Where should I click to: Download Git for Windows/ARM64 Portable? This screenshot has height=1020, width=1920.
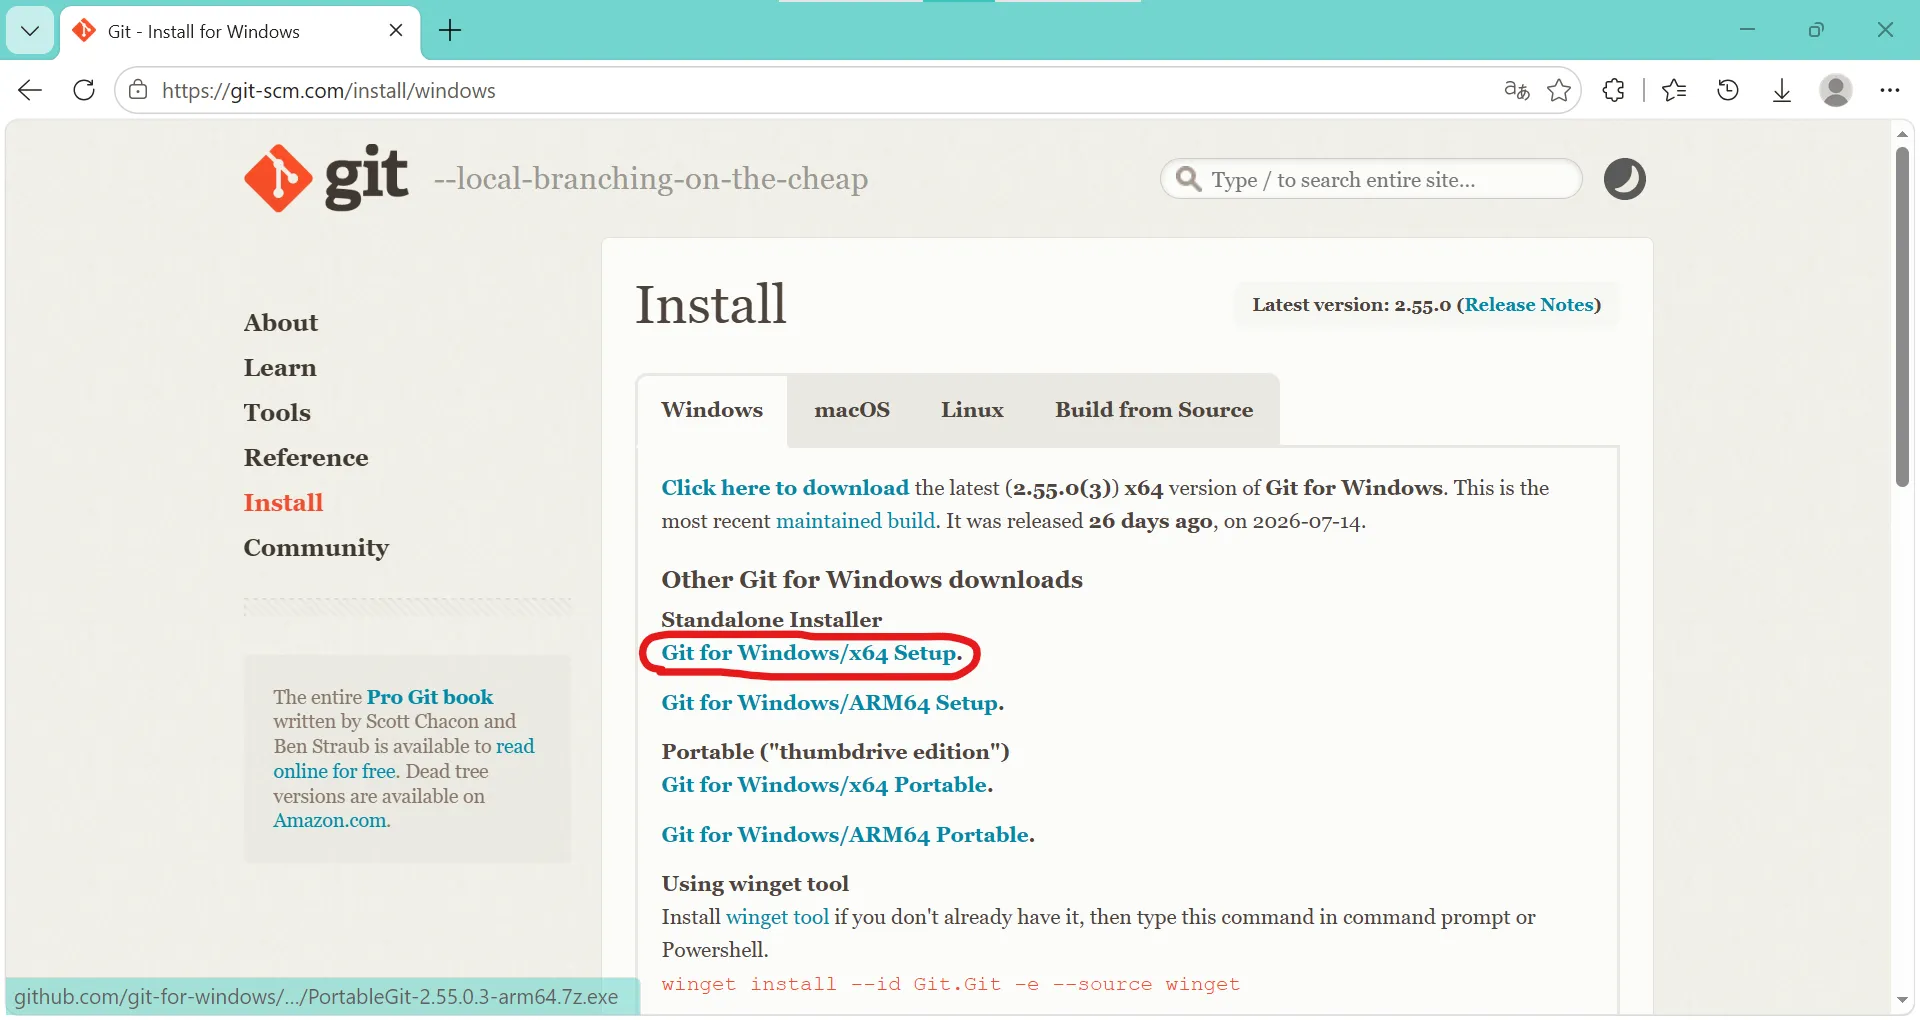[x=846, y=835]
